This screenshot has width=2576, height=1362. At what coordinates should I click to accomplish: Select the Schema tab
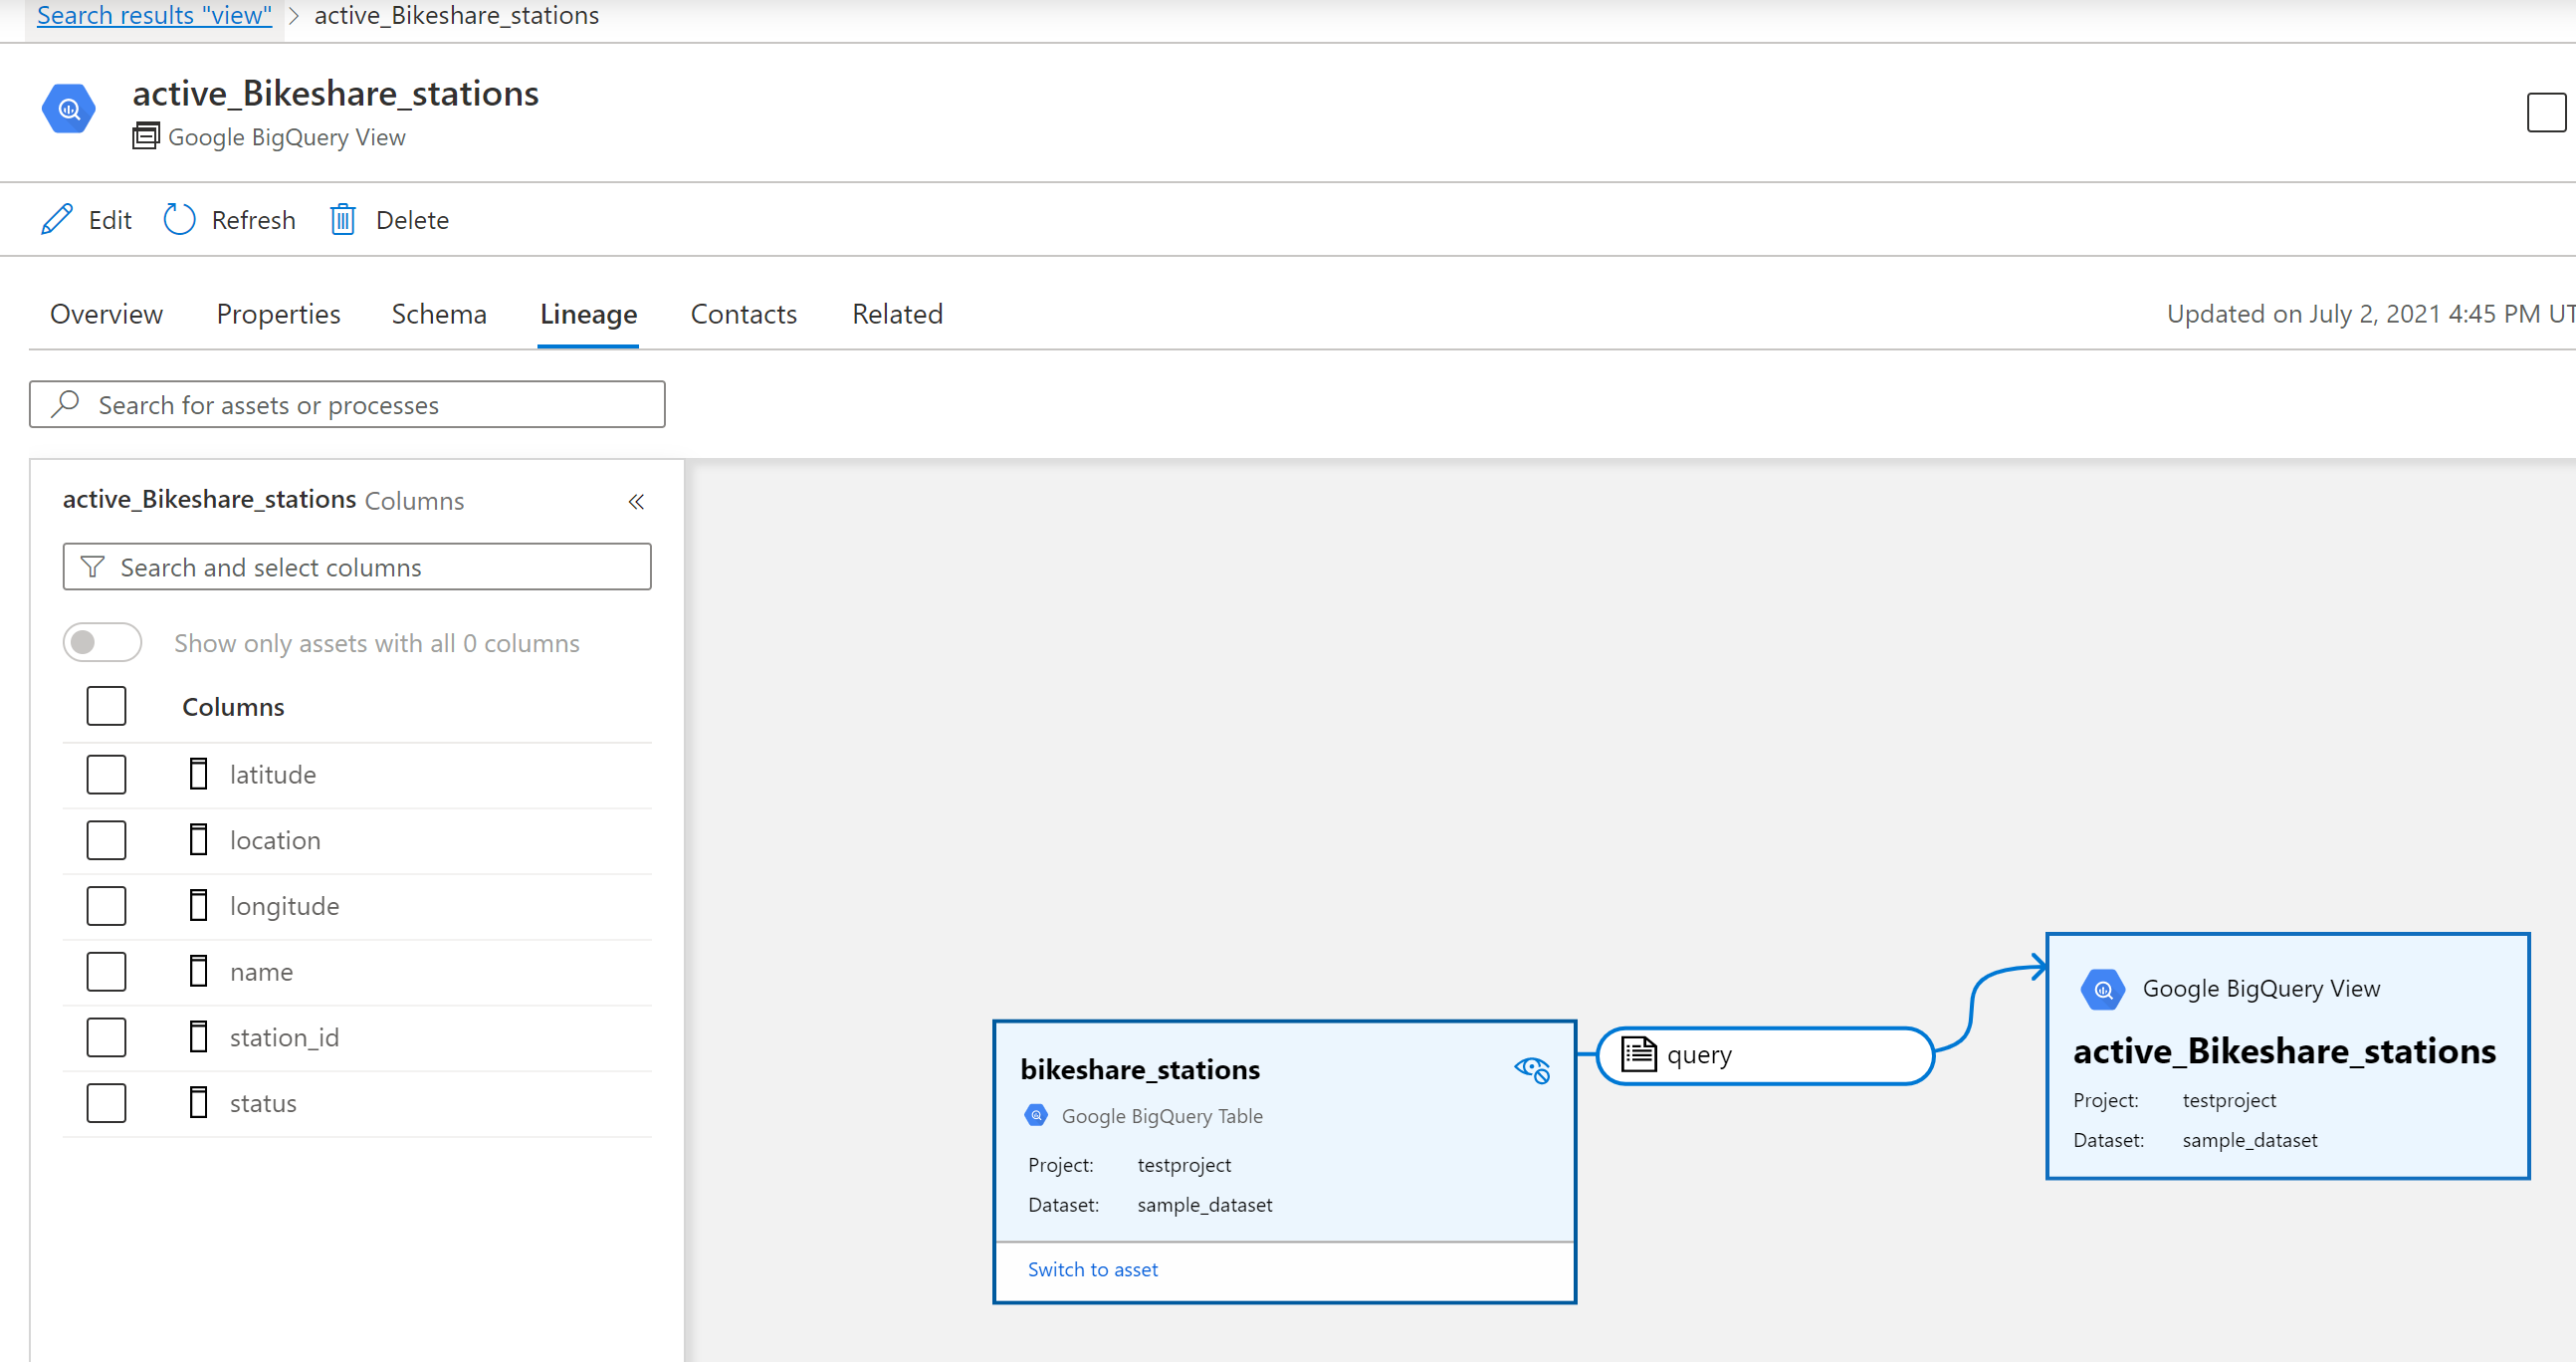click(440, 314)
